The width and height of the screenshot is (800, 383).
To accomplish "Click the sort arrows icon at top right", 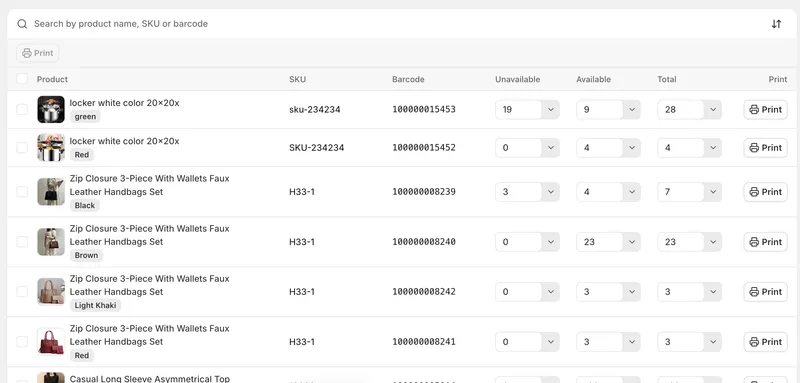I will pos(776,24).
